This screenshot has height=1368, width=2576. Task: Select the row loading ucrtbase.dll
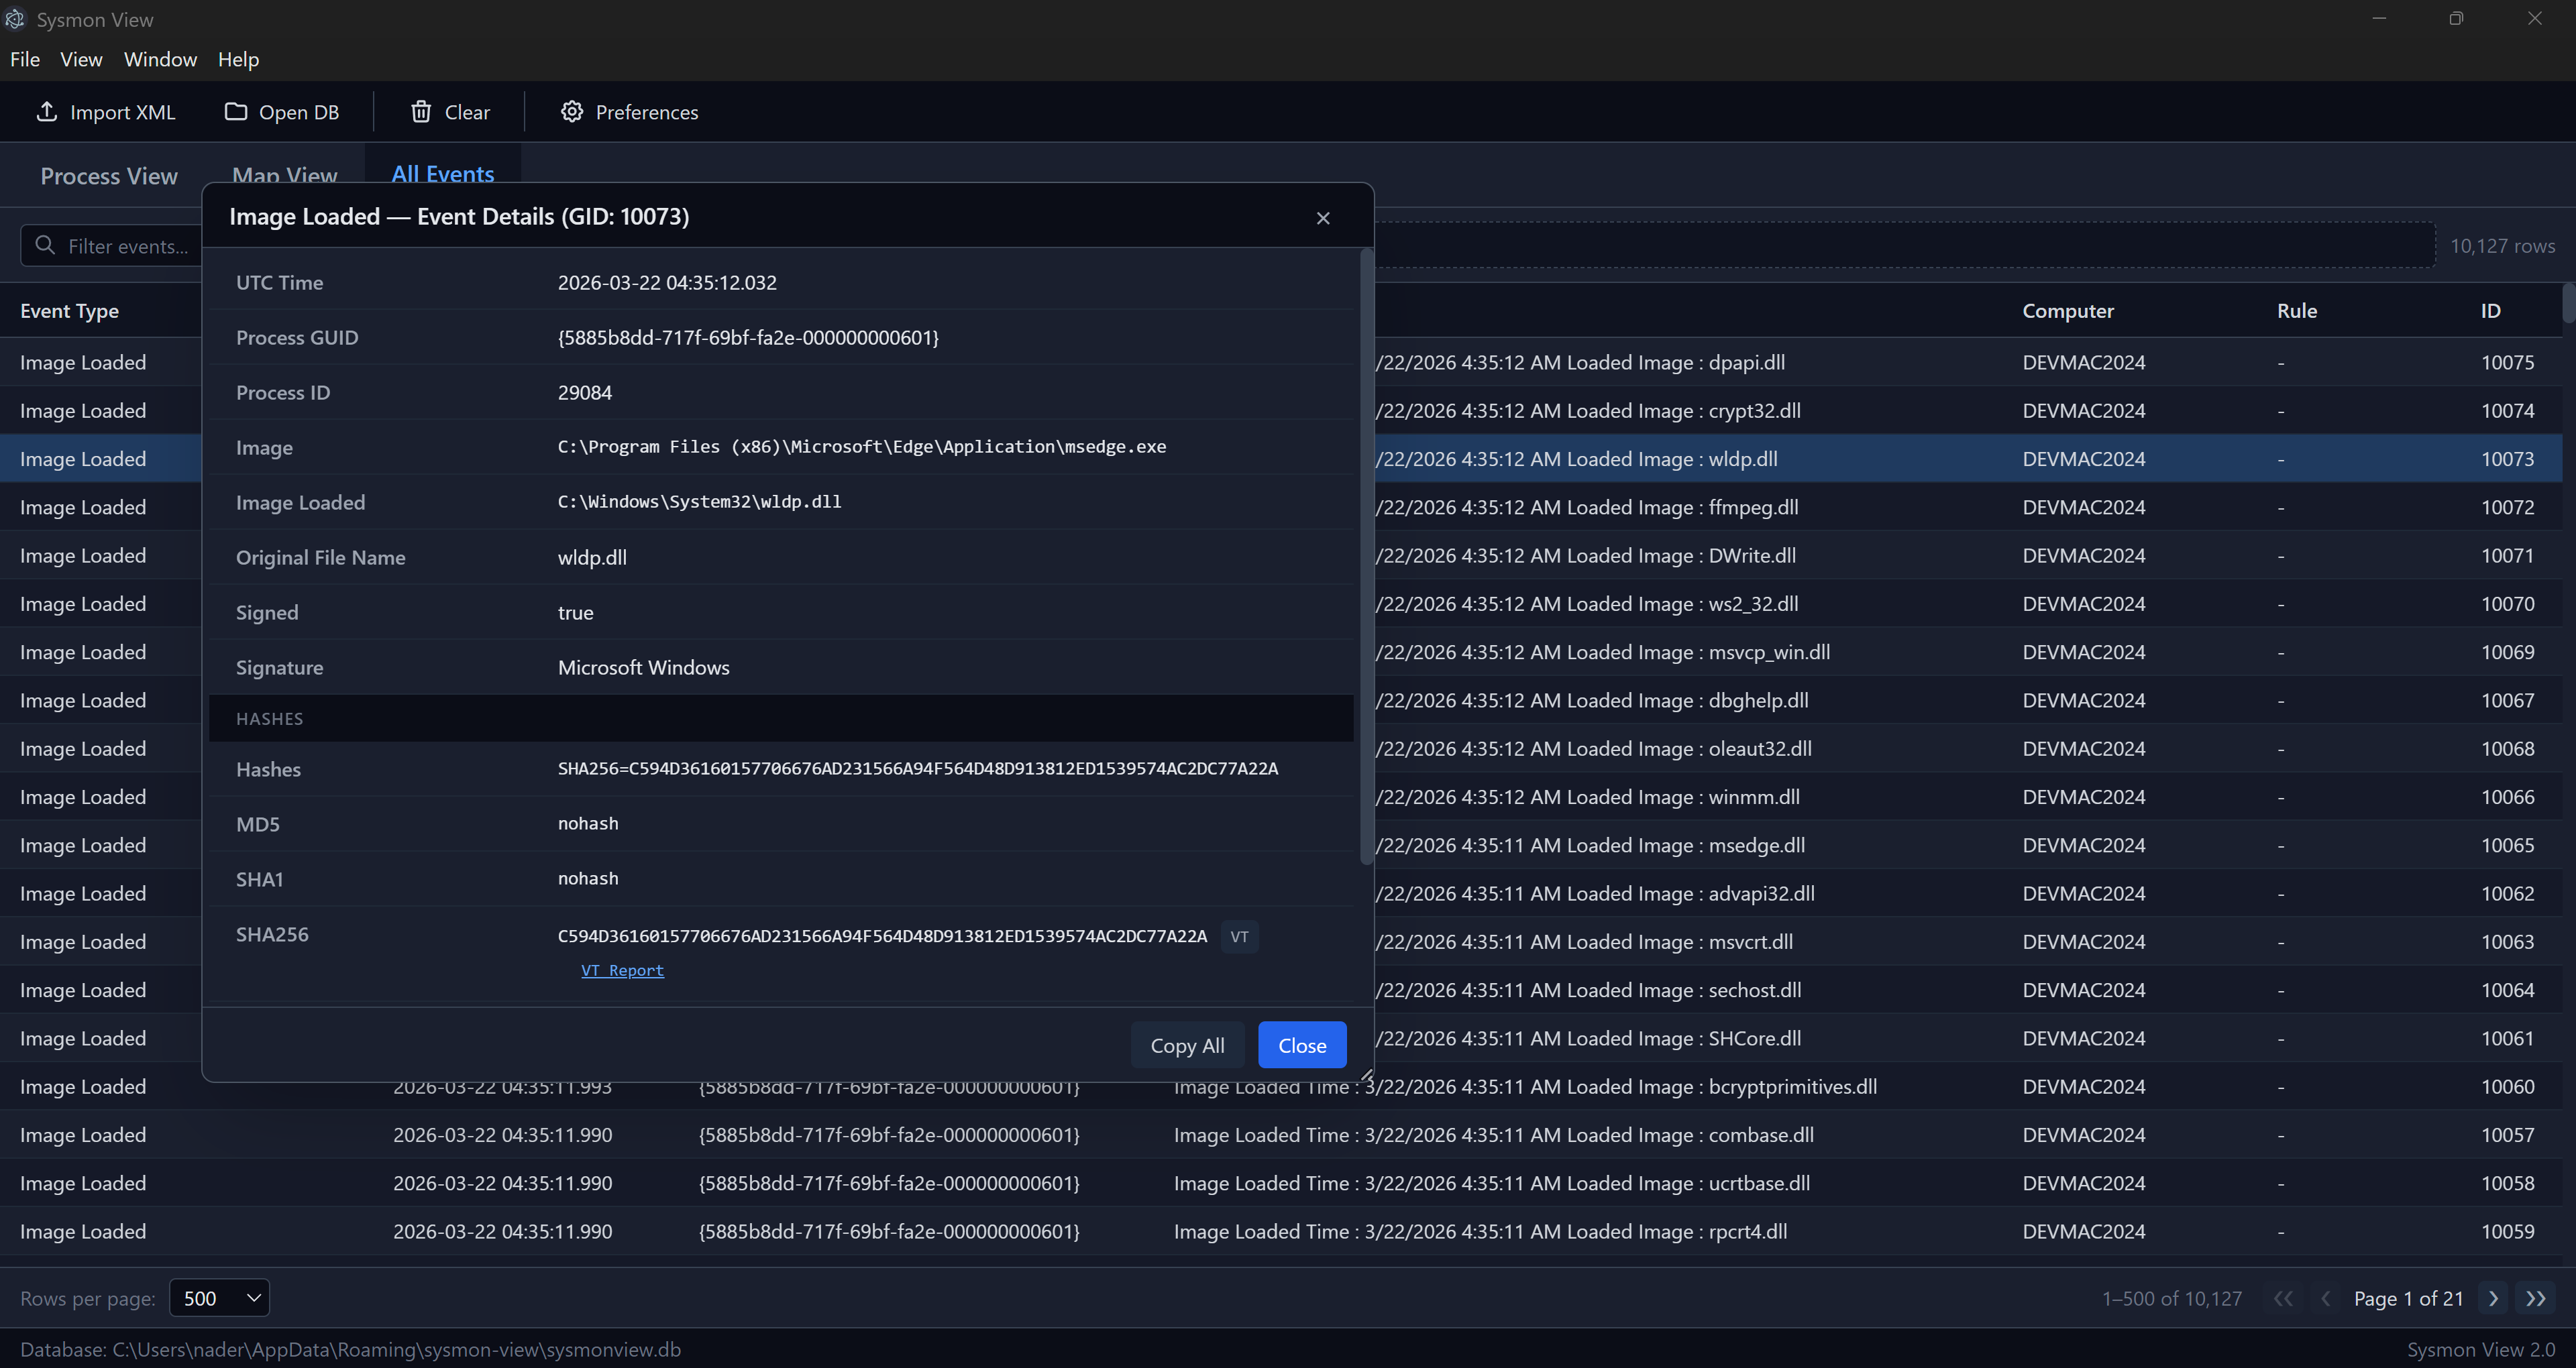pos(1281,1183)
